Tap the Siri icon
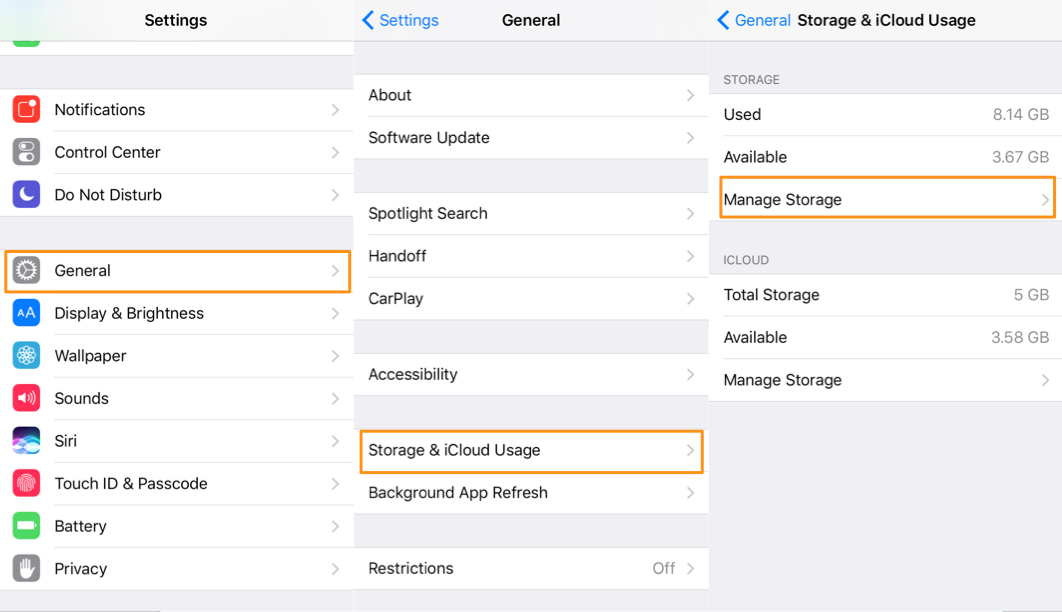This screenshot has height=612, width=1062. [x=26, y=441]
